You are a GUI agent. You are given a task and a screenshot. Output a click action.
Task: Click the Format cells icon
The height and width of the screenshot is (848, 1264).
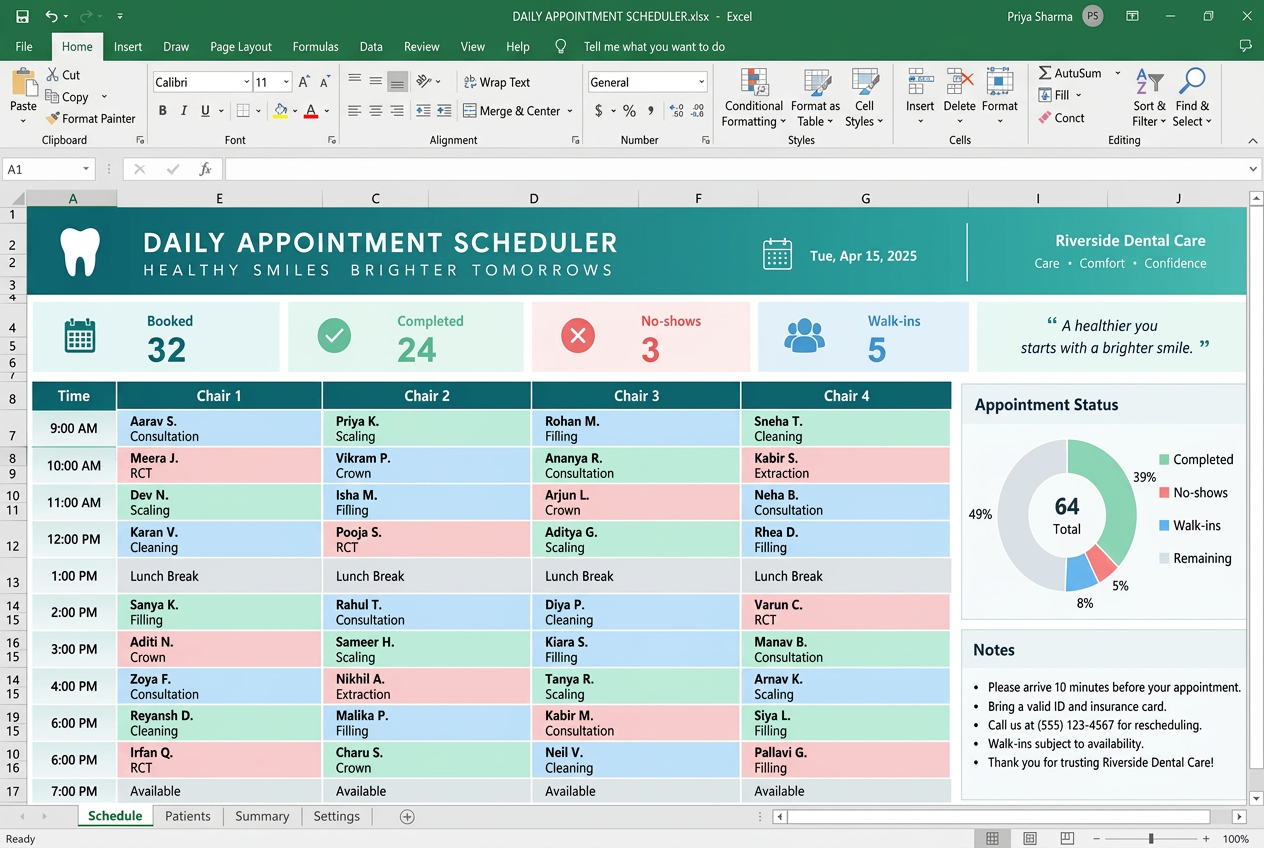pyautogui.click(x=999, y=82)
